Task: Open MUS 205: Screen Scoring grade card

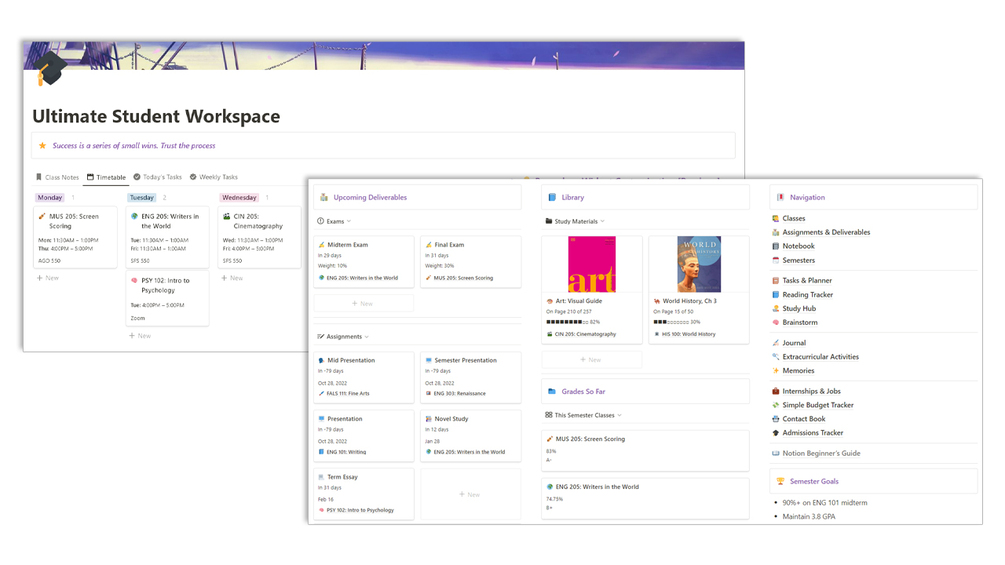Action: (x=645, y=450)
